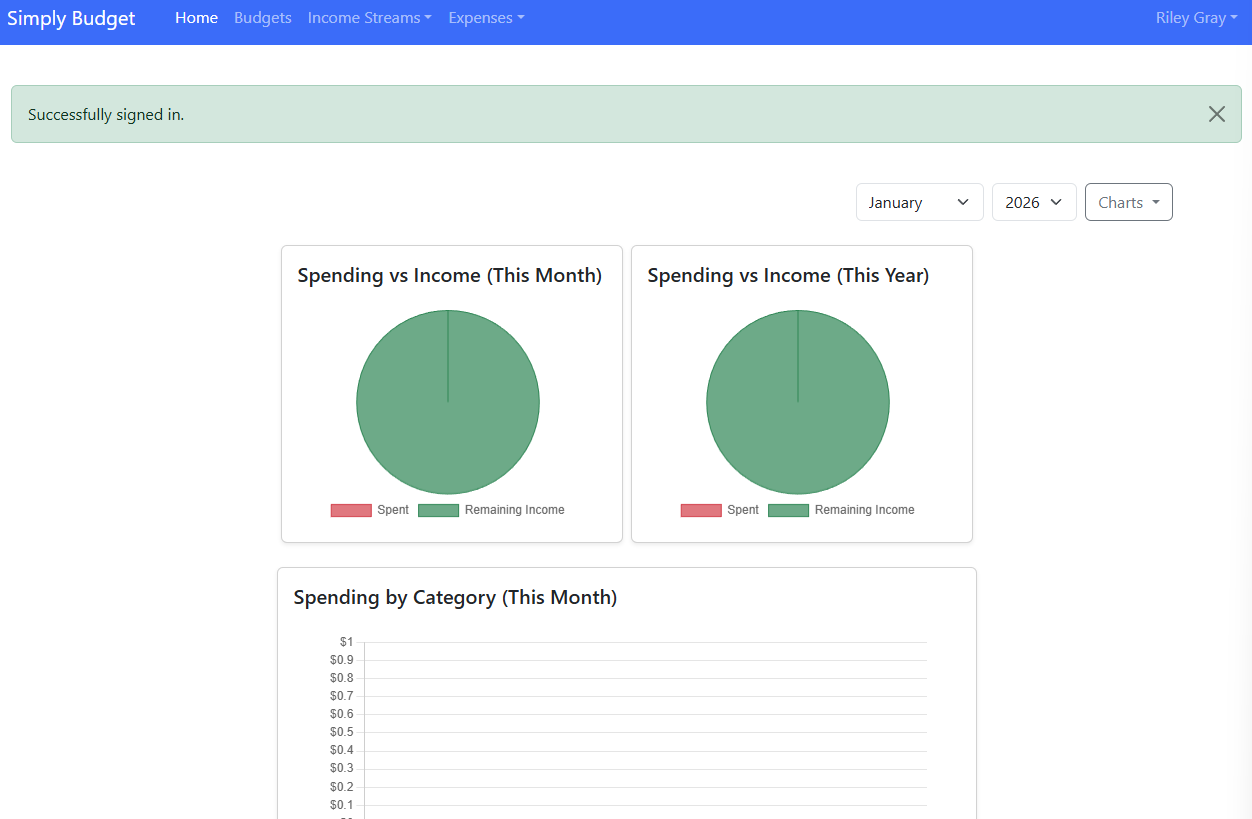
Task: Toggle 'Spent' legend label in This Month chart
Action: click(x=393, y=510)
